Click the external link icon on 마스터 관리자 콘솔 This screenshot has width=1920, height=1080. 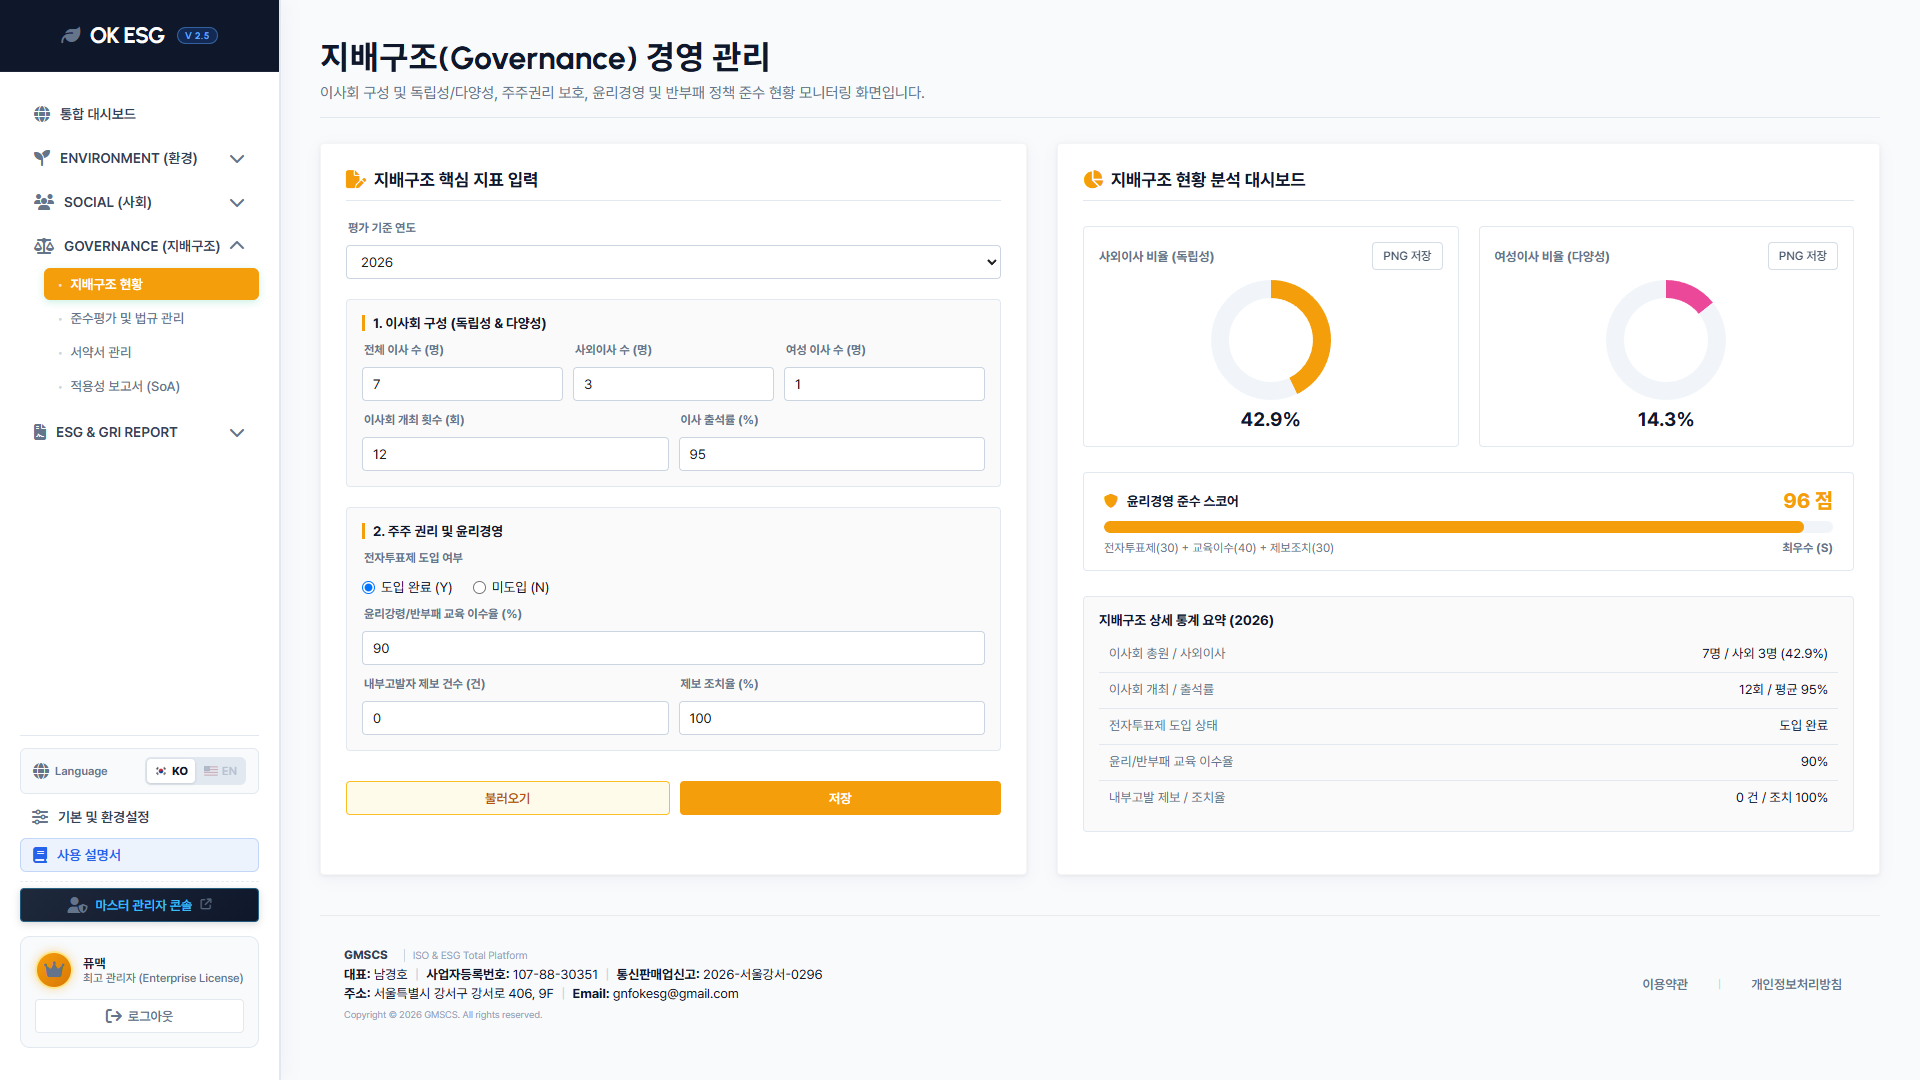pos(206,904)
